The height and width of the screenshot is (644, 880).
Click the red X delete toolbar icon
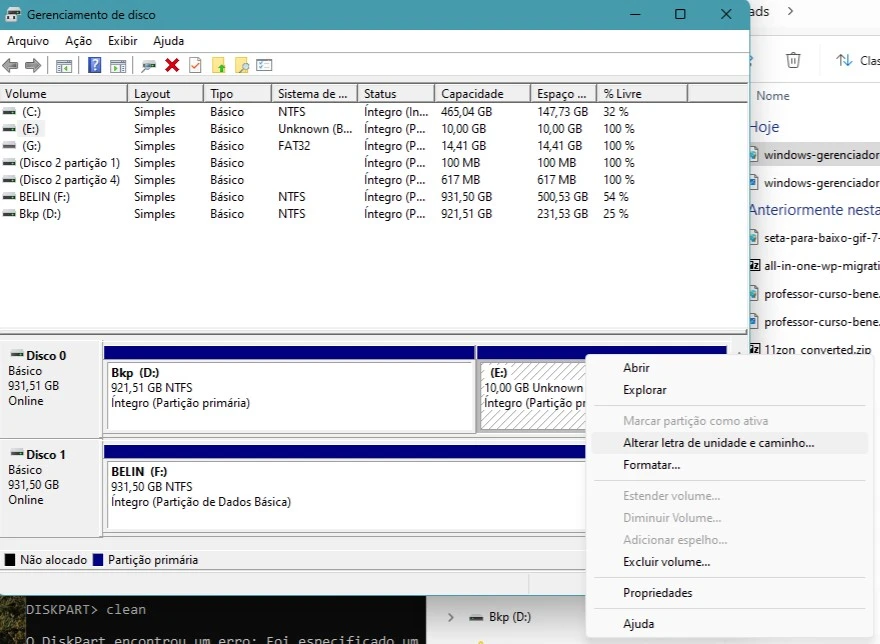(x=172, y=65)
